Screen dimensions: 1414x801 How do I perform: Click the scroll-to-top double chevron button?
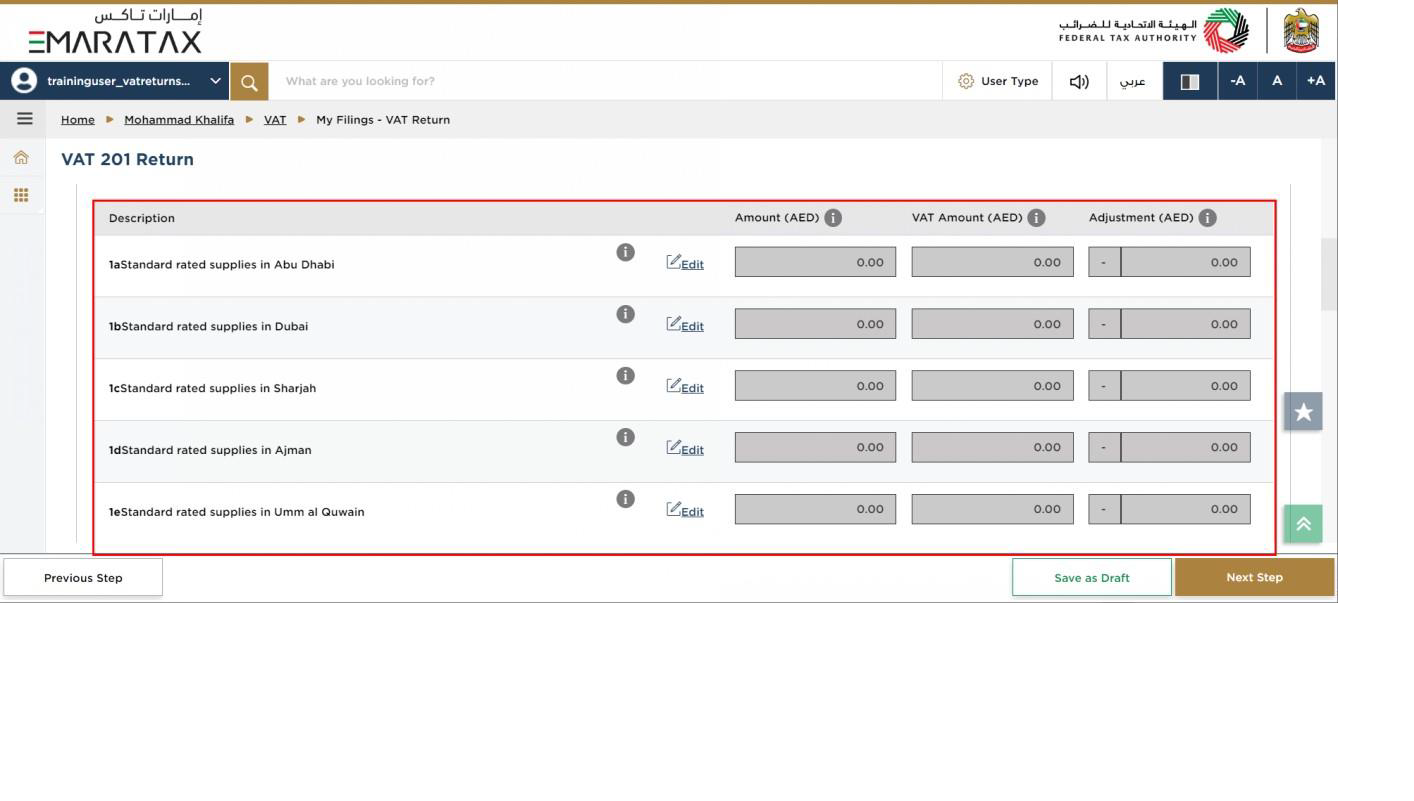click(x=1303, y=523)
